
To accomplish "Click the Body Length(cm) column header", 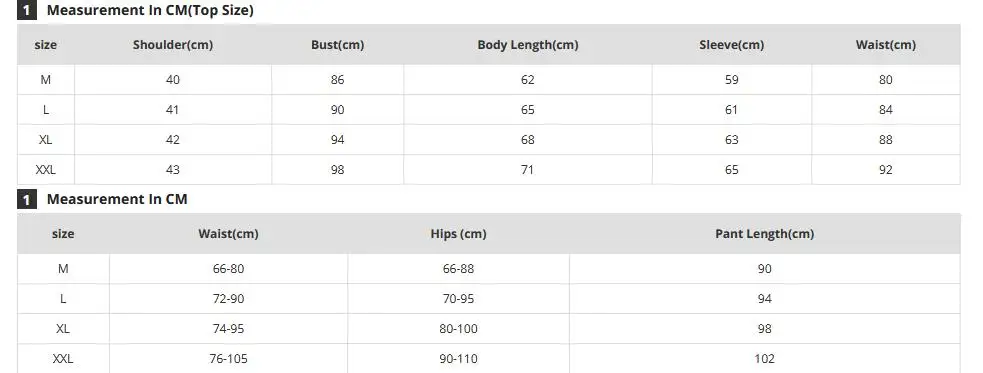I will pos(528,45).
